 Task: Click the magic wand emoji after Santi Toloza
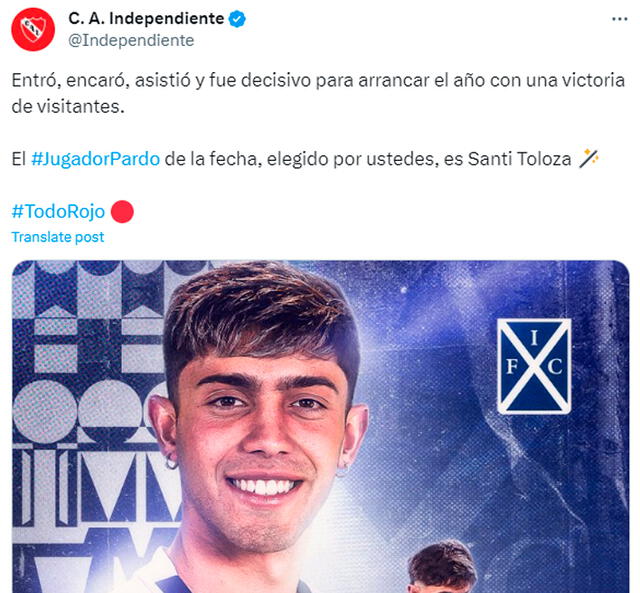[589, 158]
